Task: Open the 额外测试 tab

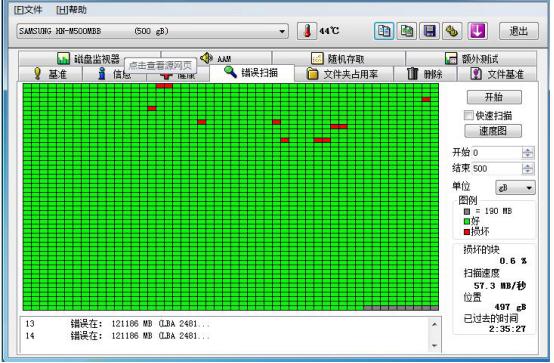Action: tap(471, 58)
